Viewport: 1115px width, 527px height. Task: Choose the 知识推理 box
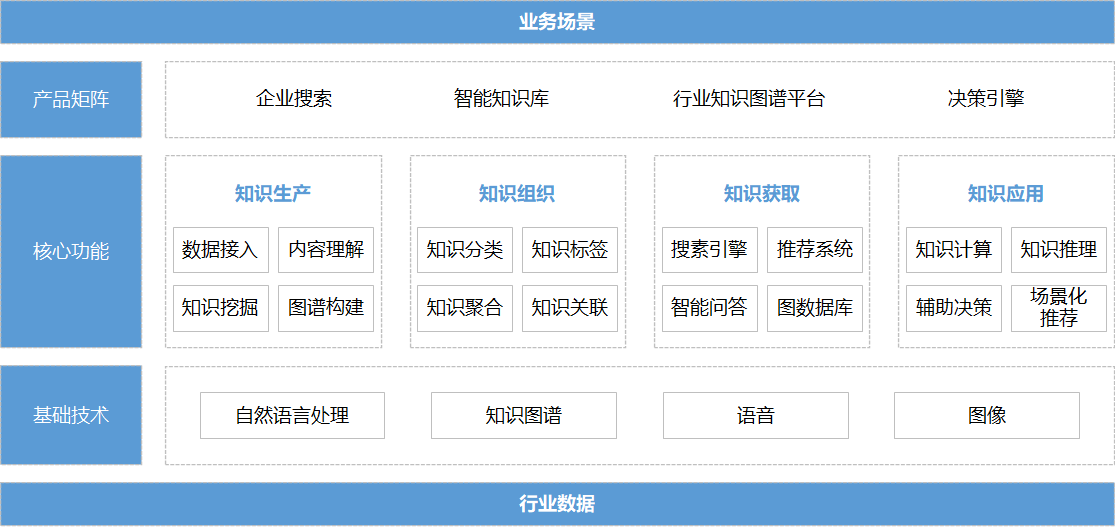click(1059, 250)
